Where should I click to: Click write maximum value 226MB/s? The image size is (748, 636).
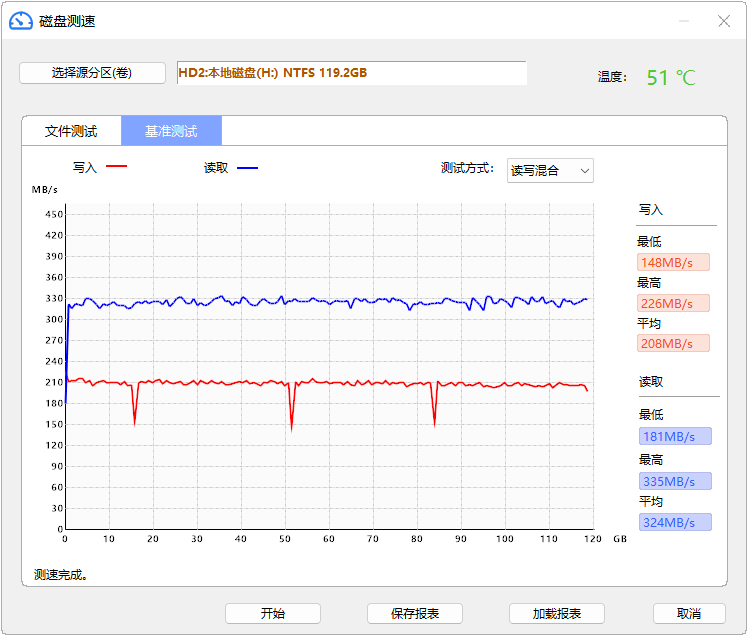(x=673, y=303)
